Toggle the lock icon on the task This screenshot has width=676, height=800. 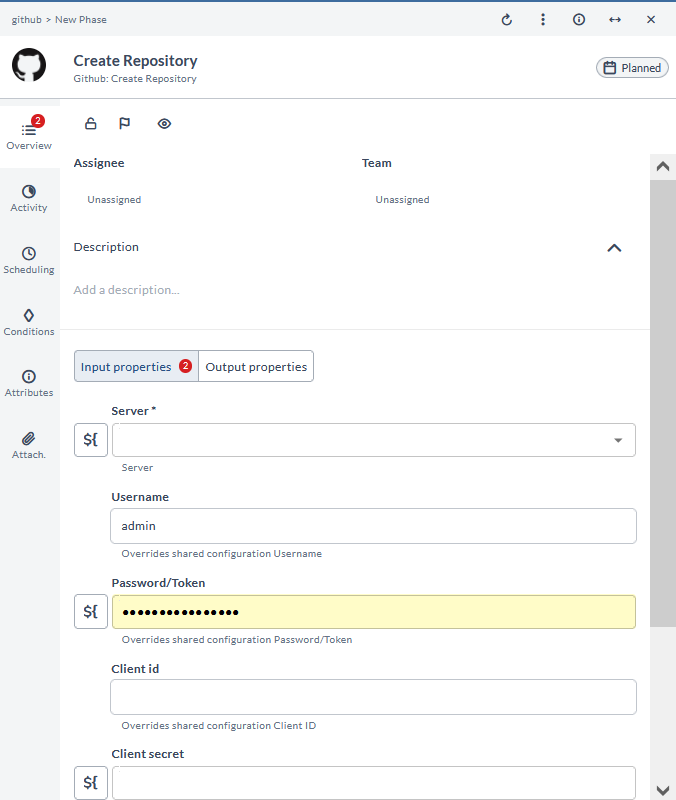tap(91, 124)
